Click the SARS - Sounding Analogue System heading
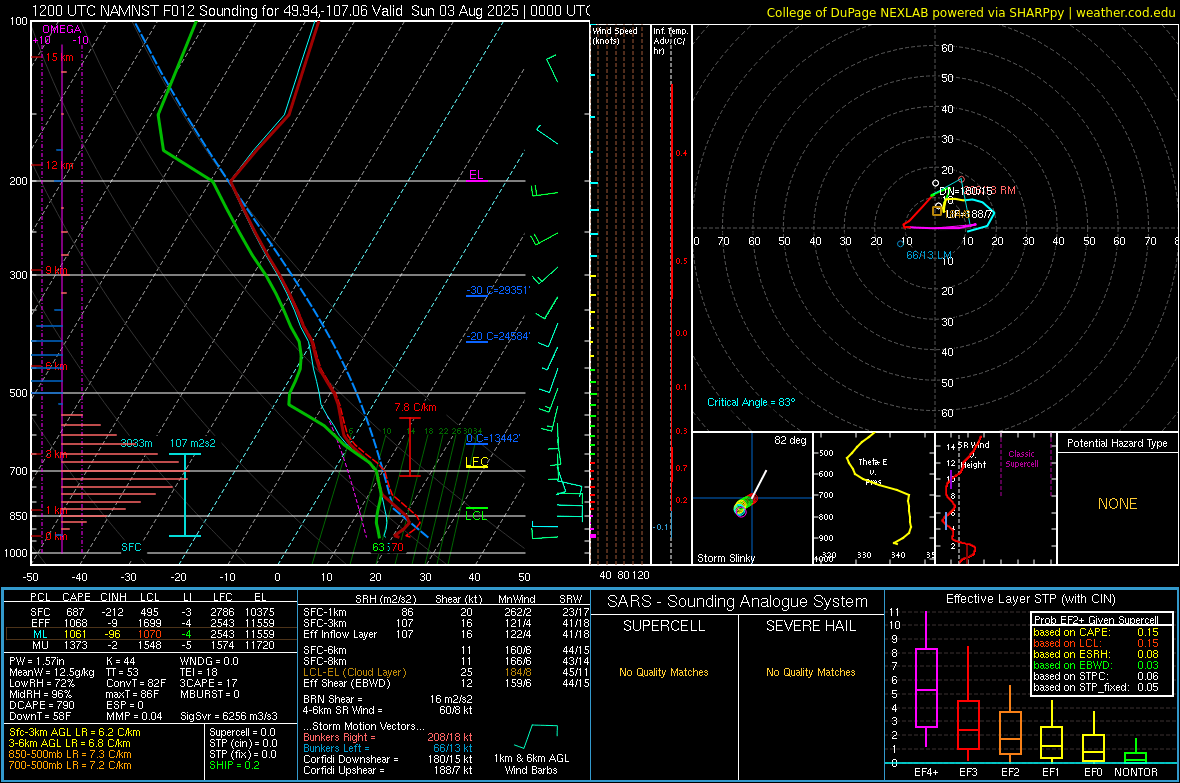Image resolution: width=1180 pixels, height=783 pixels. (737, 602)
